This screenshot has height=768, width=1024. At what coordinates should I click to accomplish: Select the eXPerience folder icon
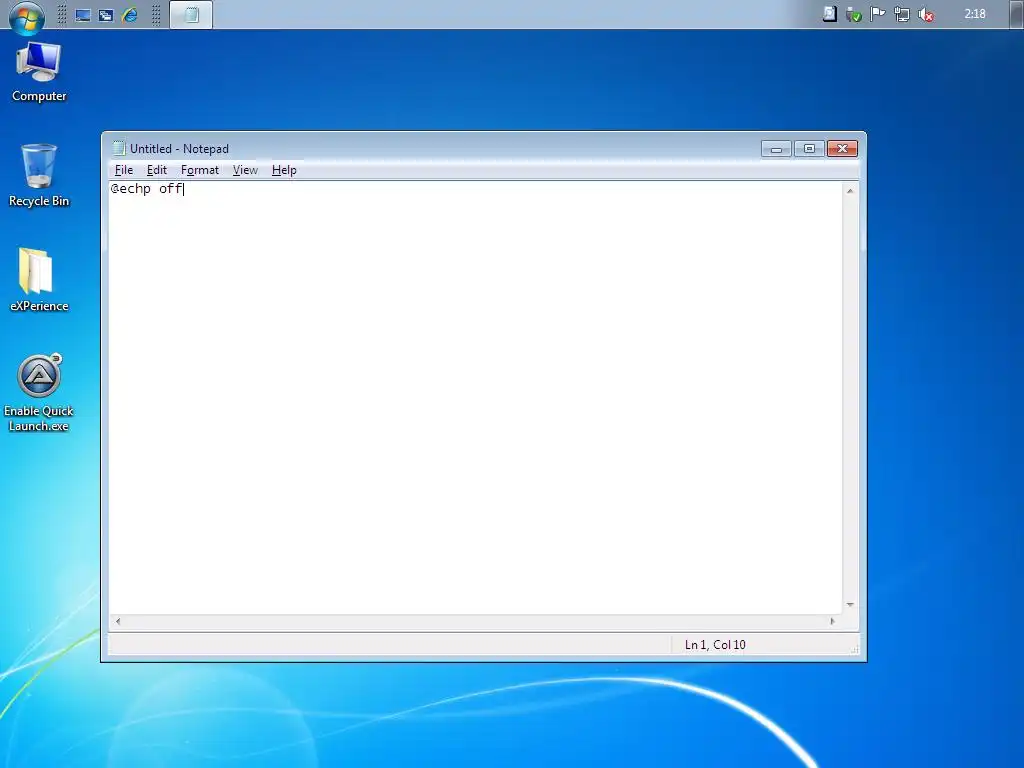39,280
